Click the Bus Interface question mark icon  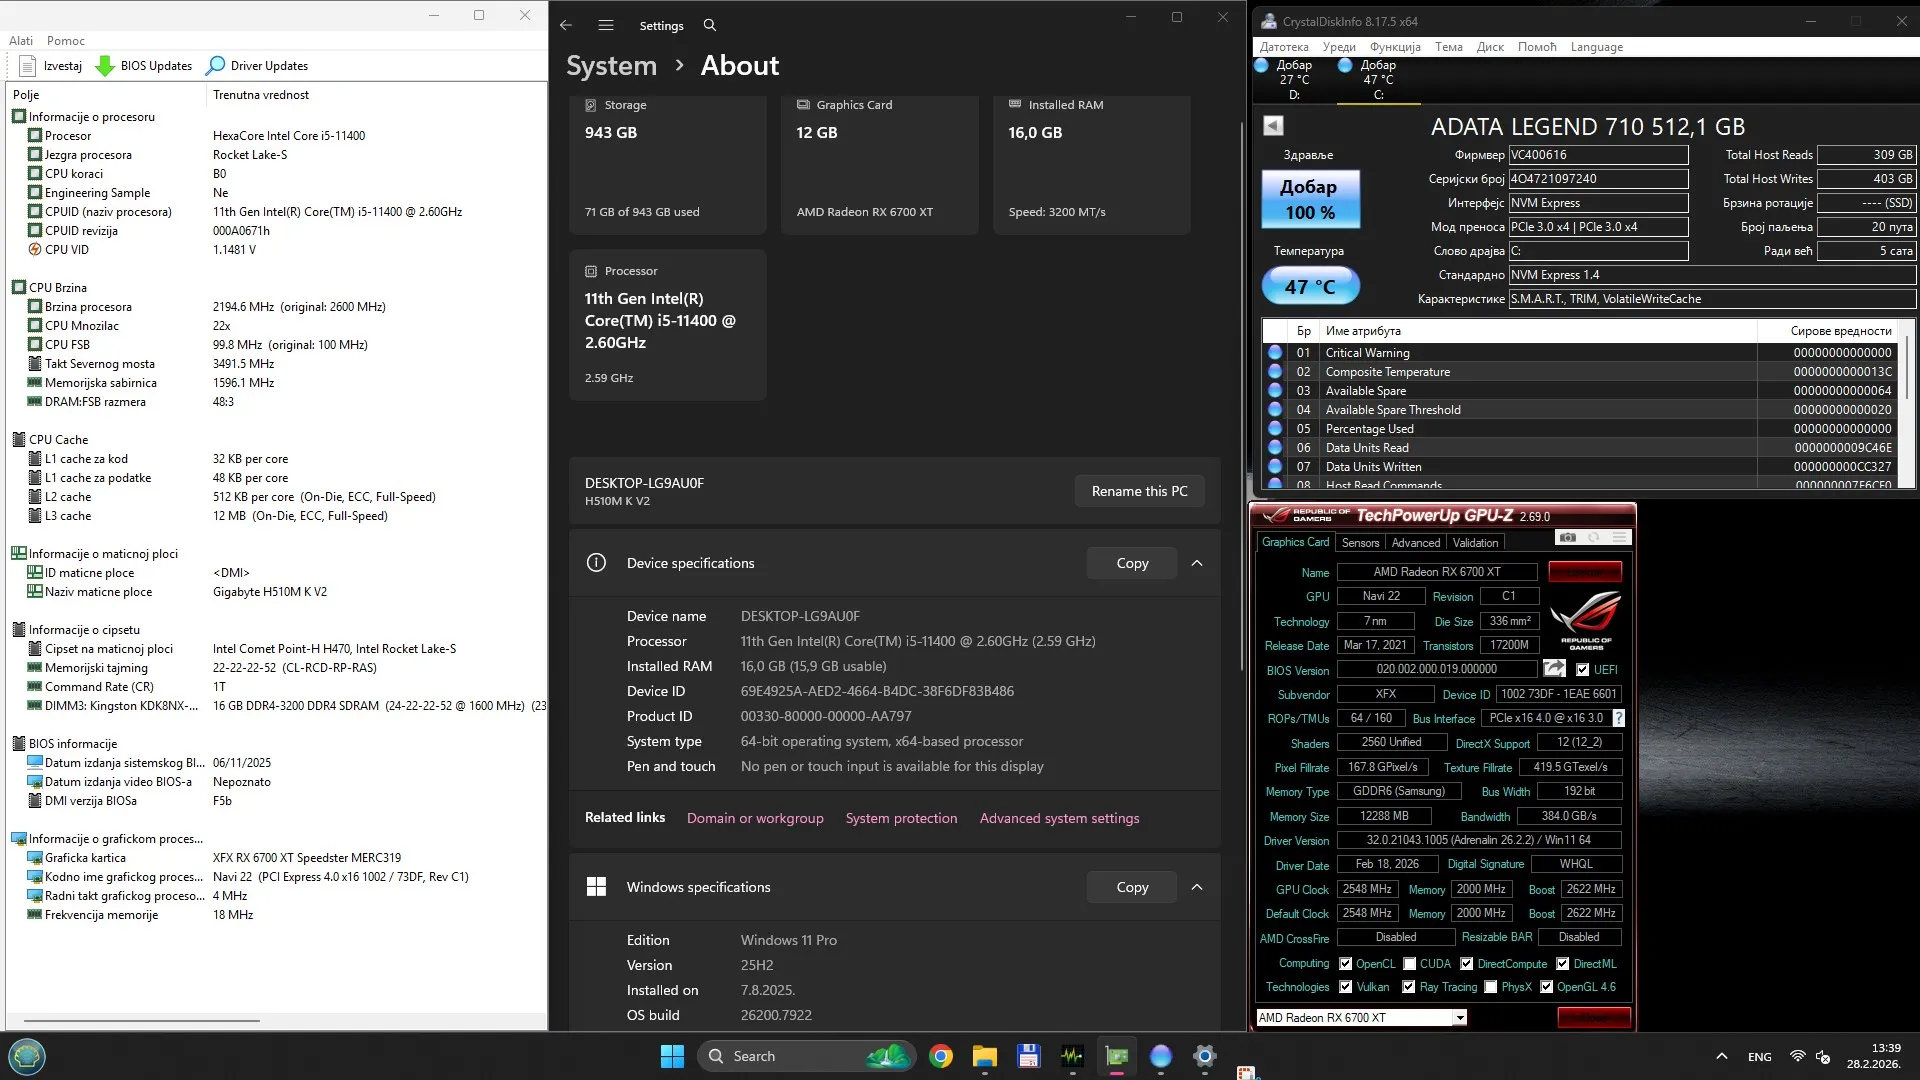1619,718
